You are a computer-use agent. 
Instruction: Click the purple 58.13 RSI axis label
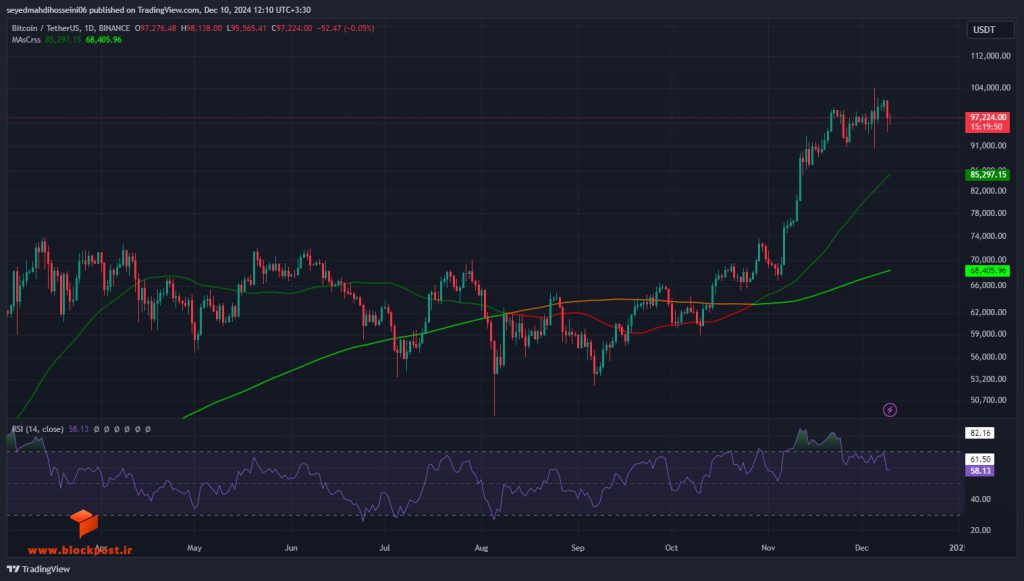(x=980, y=471)
